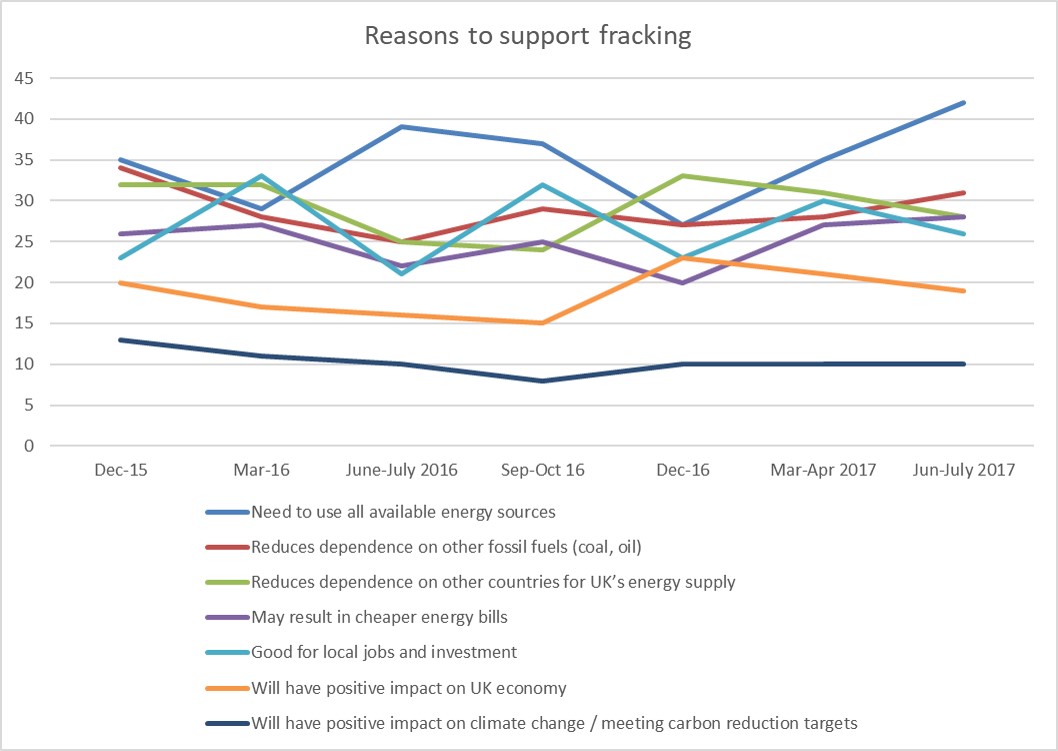
Task: Click the red legend swatch for fossil fuels dependence
Action: 225,547
